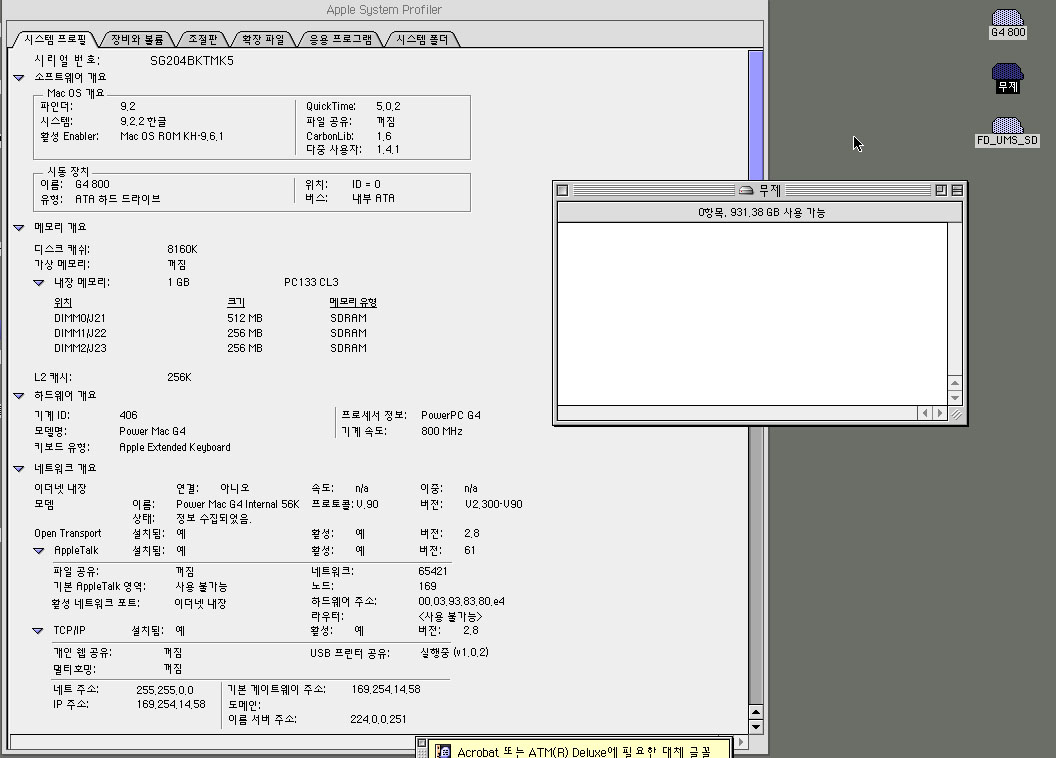Toggle the 네트워크 개요 disclosure triangle
The width and height of the screenshot is (1056, 758).
[19, 468]
